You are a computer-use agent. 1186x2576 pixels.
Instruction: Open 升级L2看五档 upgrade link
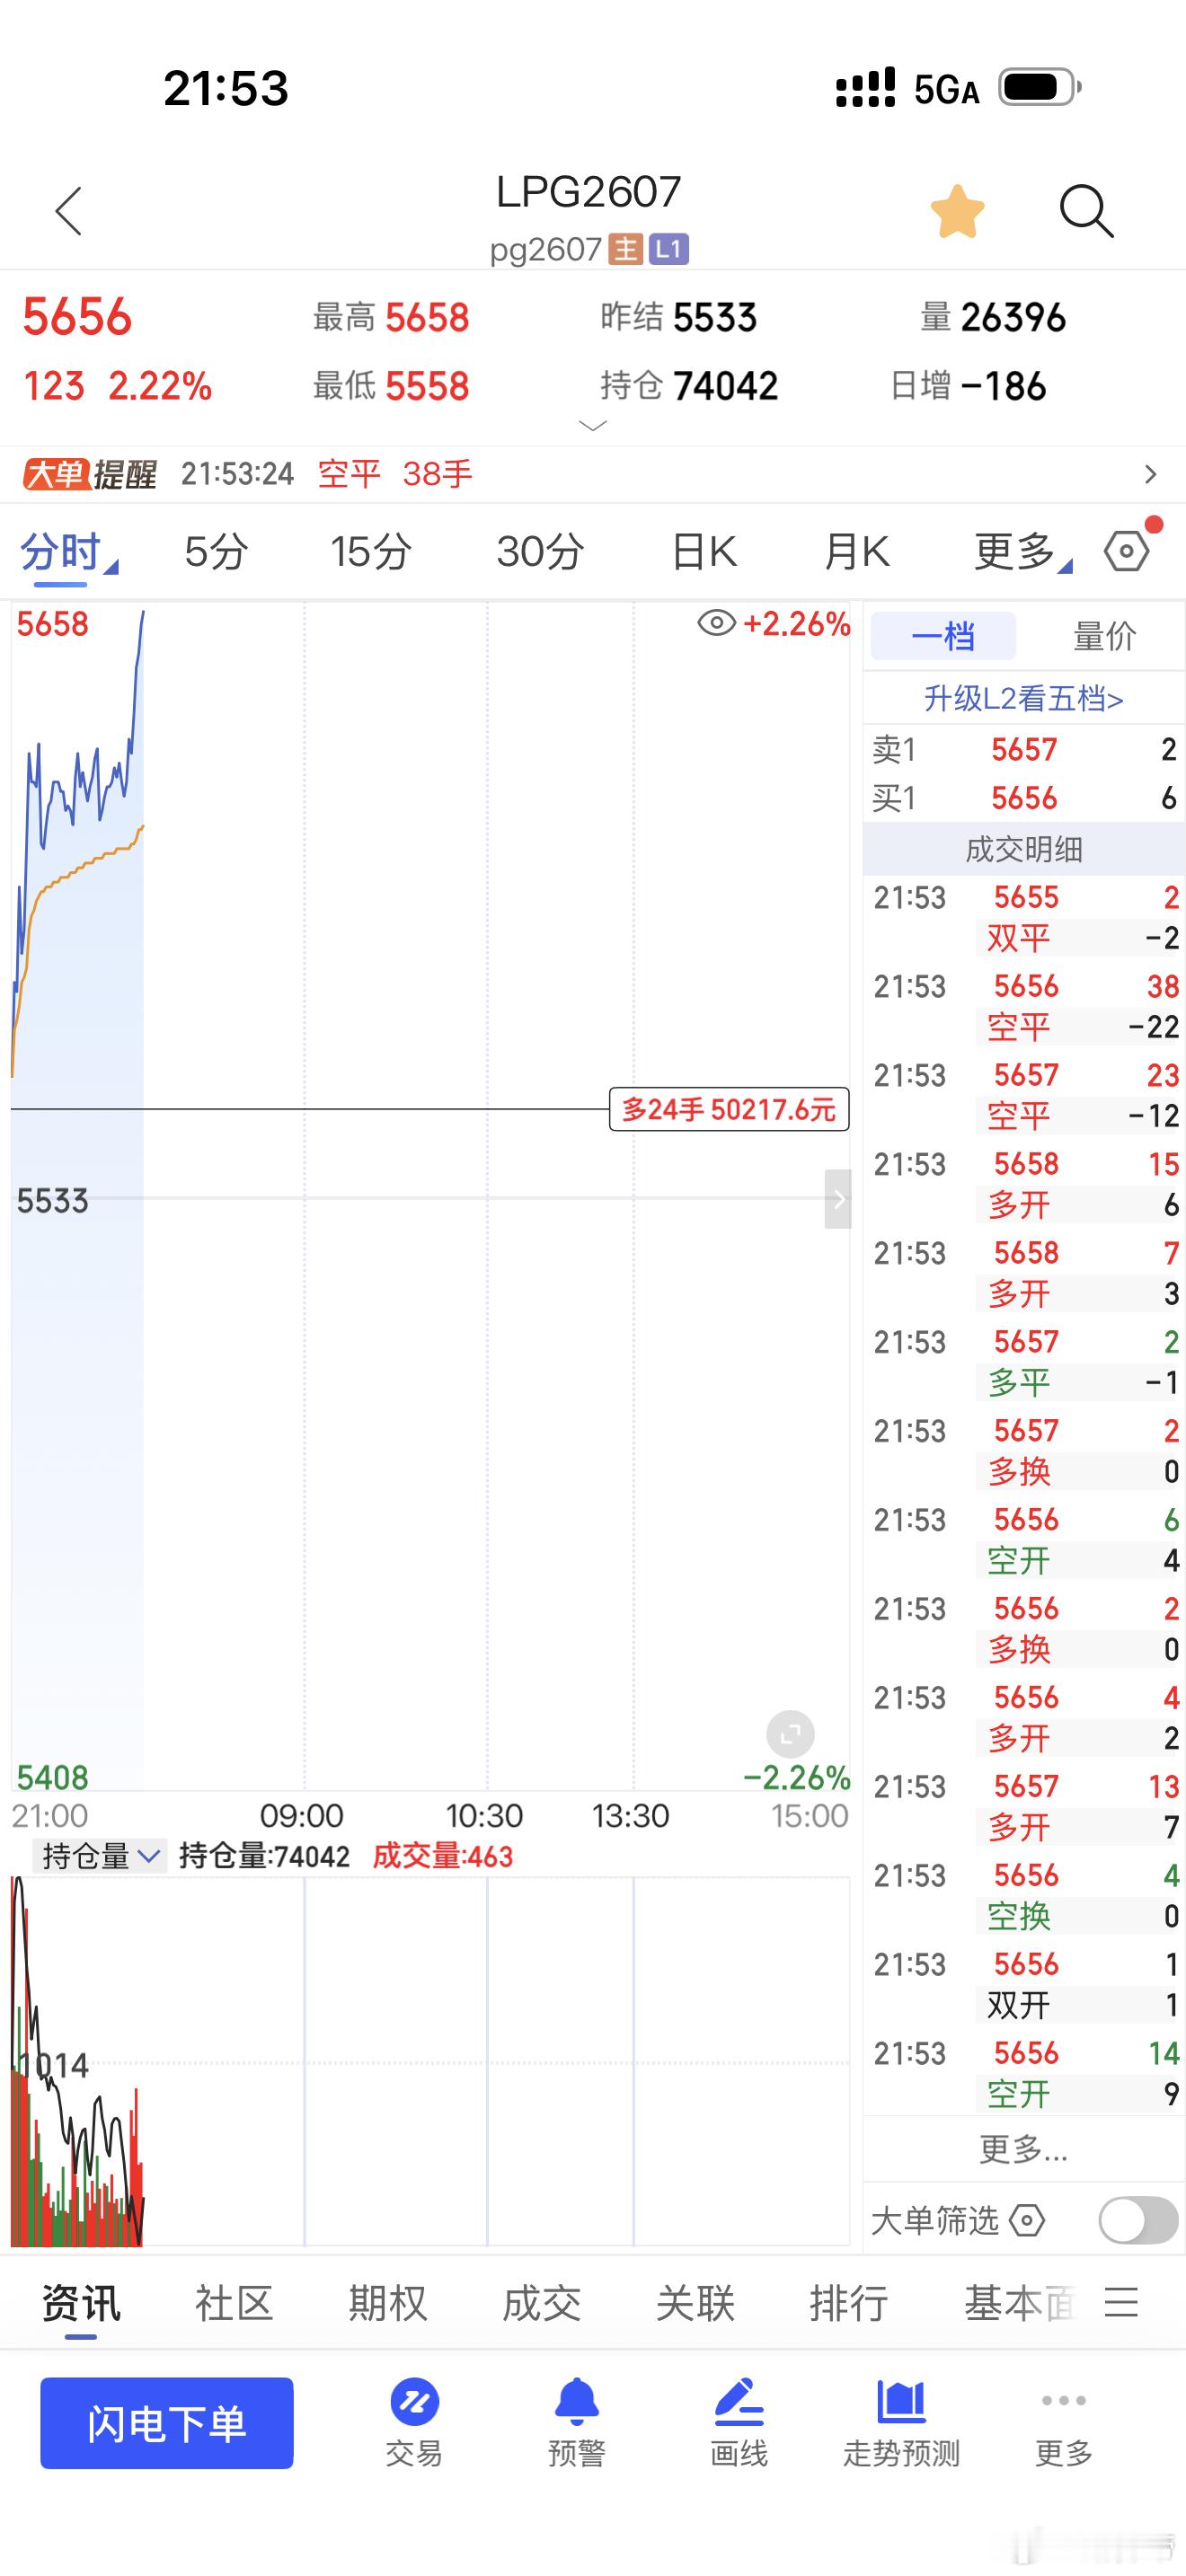[1023, 698]
